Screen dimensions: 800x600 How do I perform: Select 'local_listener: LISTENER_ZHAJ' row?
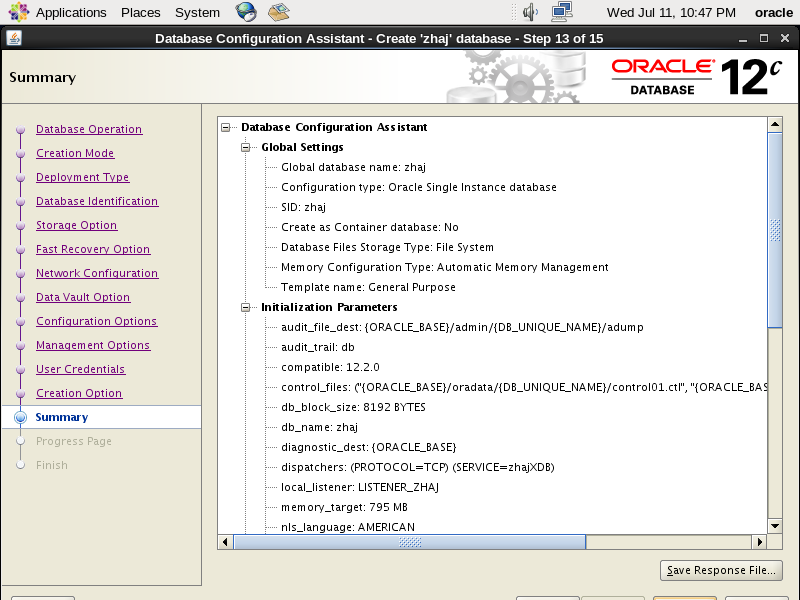[360, 487]
